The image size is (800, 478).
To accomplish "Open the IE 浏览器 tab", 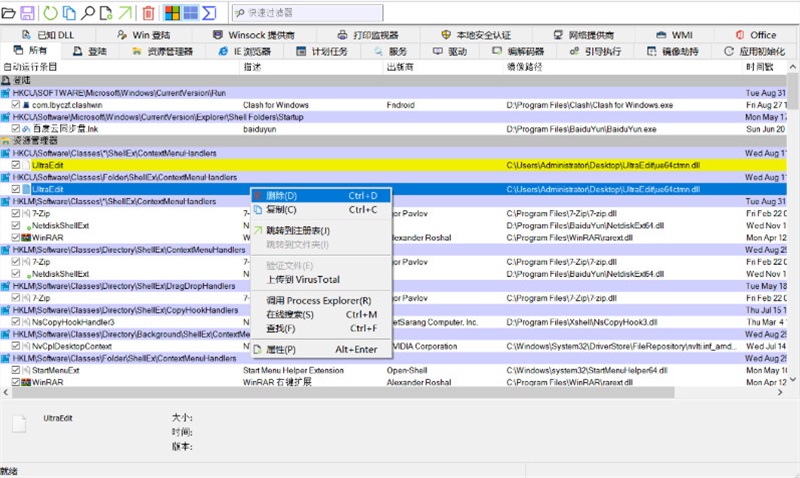I will click(x=244, y=51).
